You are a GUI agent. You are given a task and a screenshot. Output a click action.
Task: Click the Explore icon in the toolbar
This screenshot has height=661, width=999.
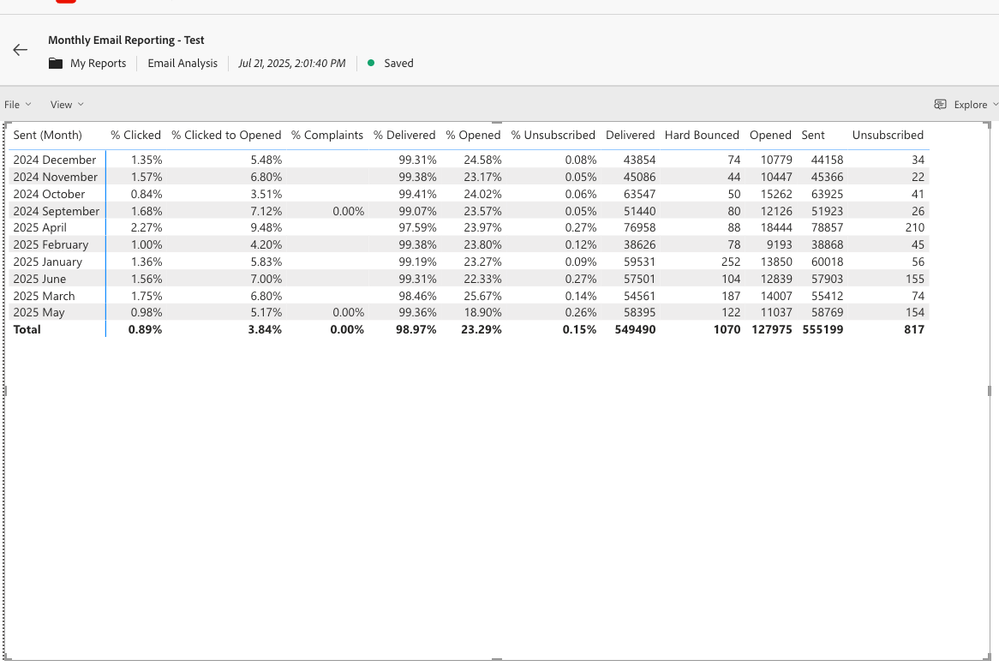940,104
